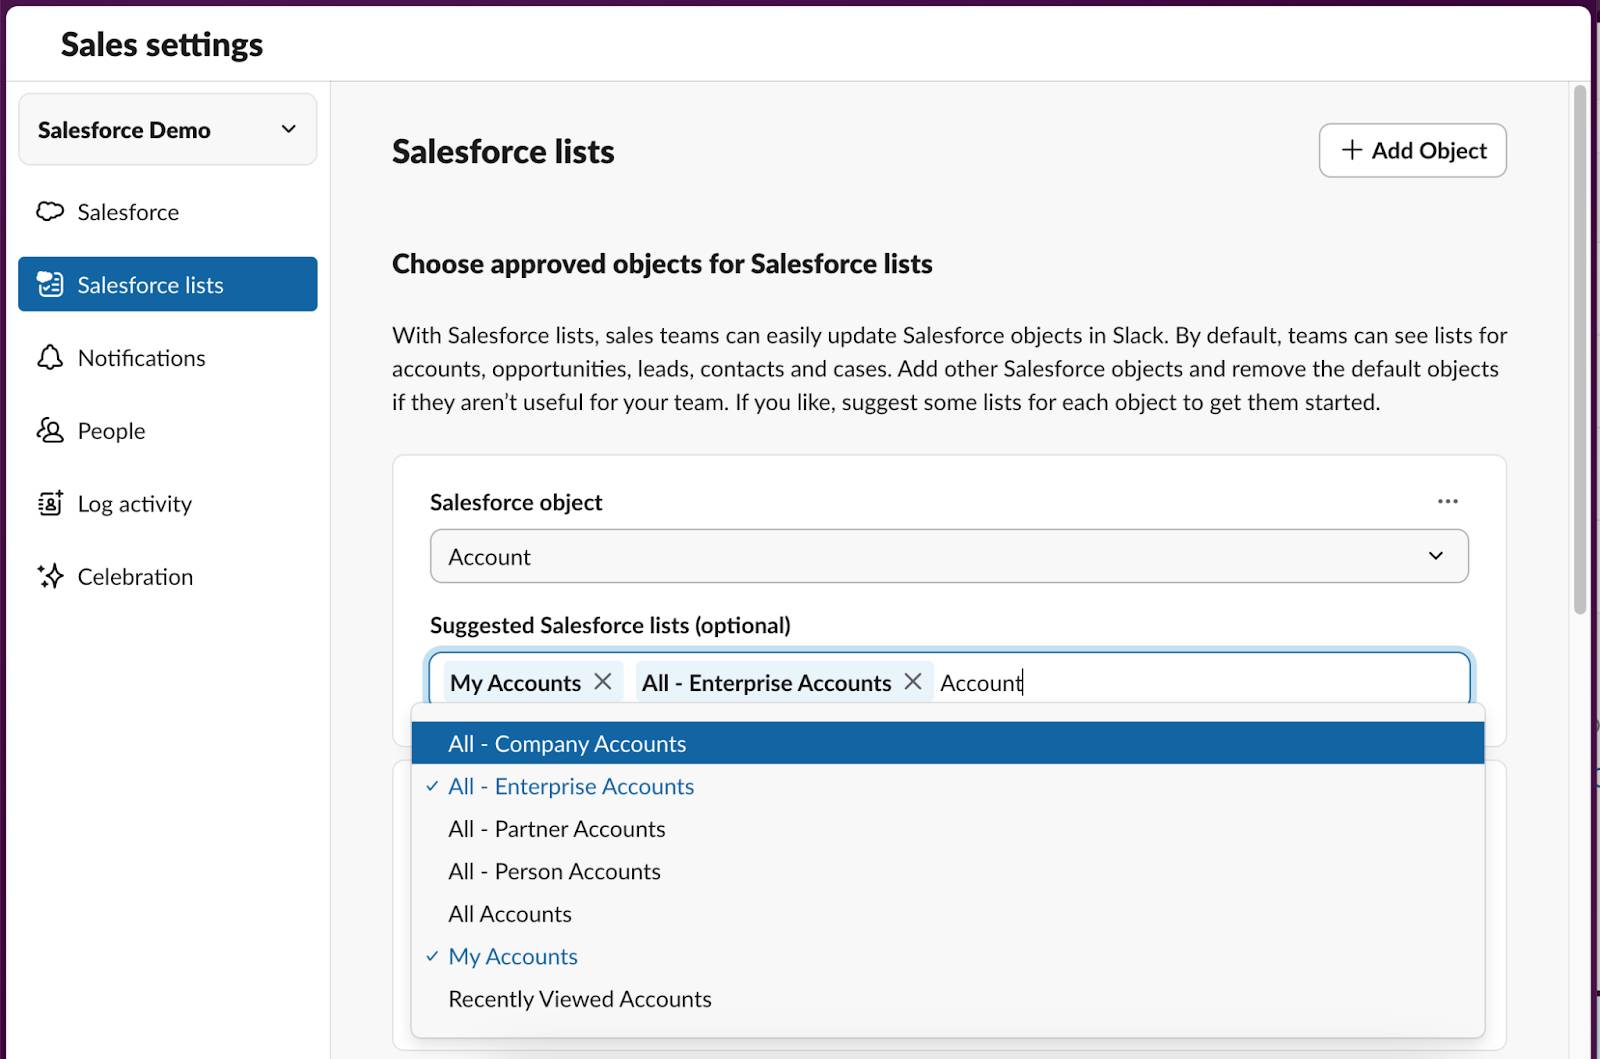Open the Celebration settings page
The height and width of the screenshot is (1059, 1600).
pos(168,577)
